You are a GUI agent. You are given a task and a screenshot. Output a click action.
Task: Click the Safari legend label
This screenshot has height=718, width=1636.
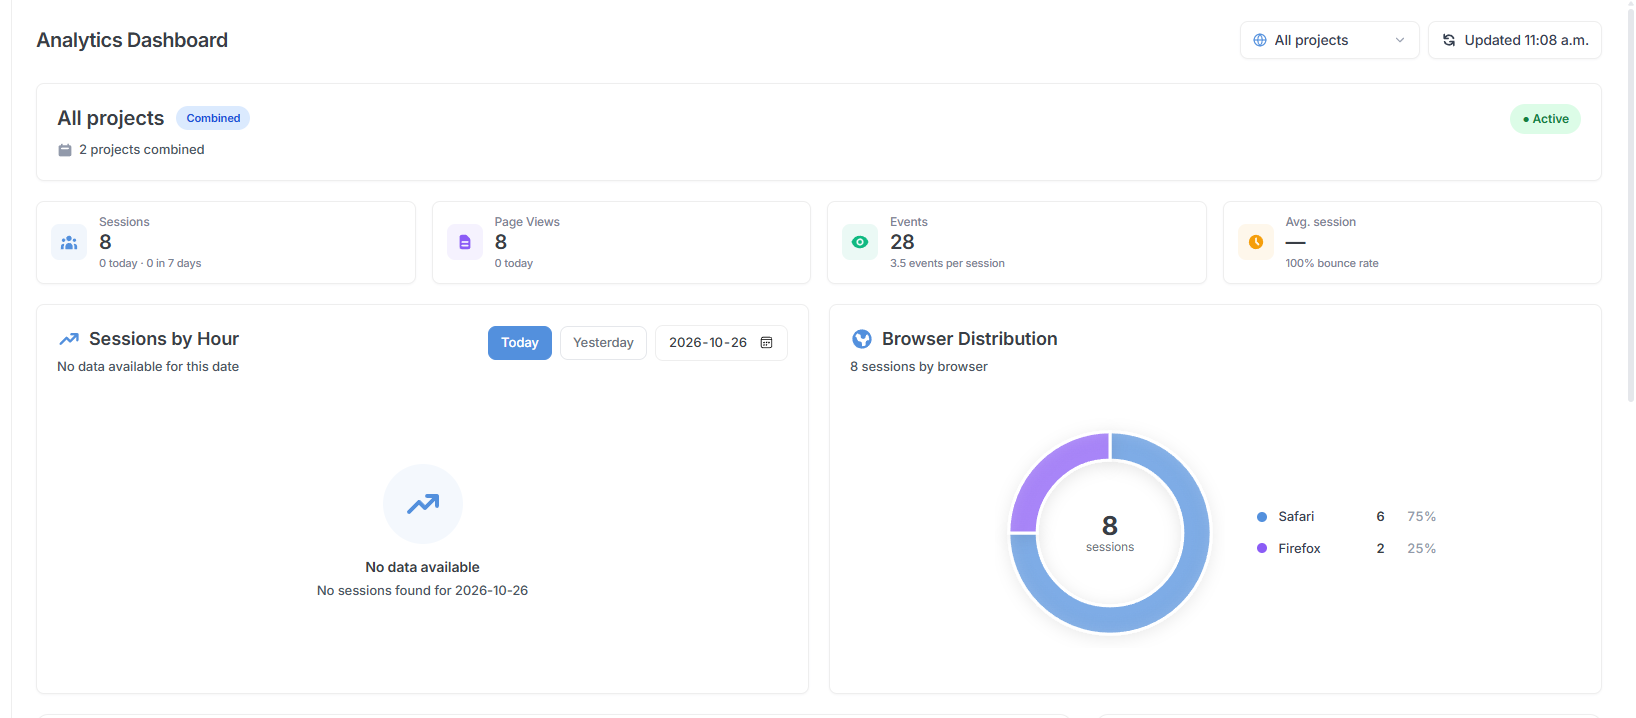point(1296,517)
